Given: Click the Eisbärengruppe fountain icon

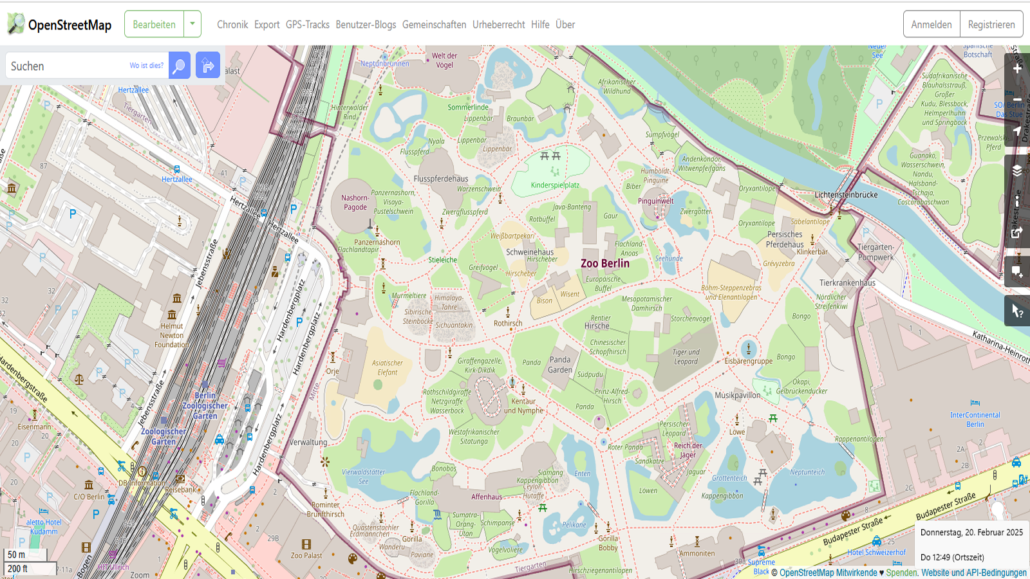Looking at the screenshot, I should pos(748,348).
